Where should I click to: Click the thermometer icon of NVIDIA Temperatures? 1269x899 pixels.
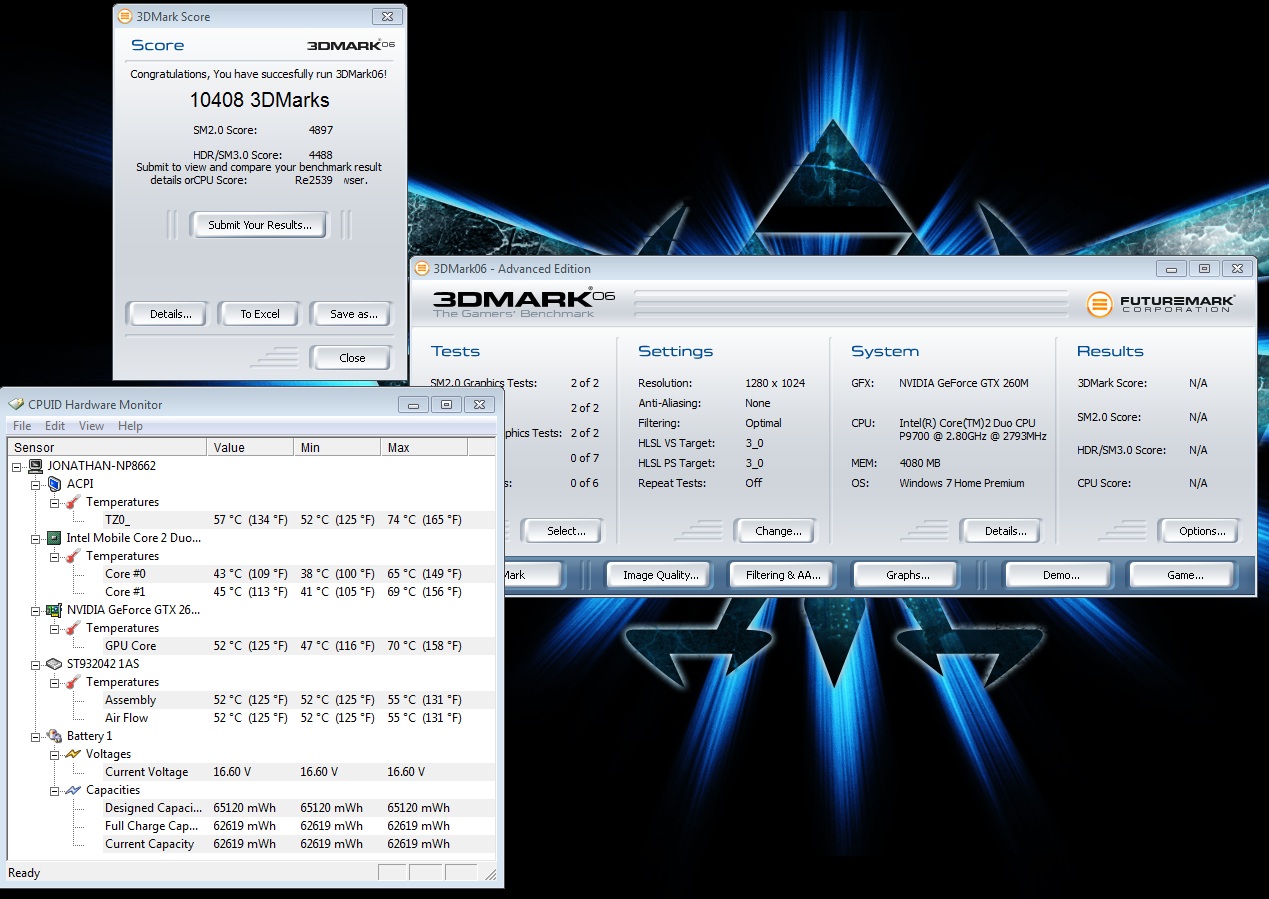pos(73,628)
